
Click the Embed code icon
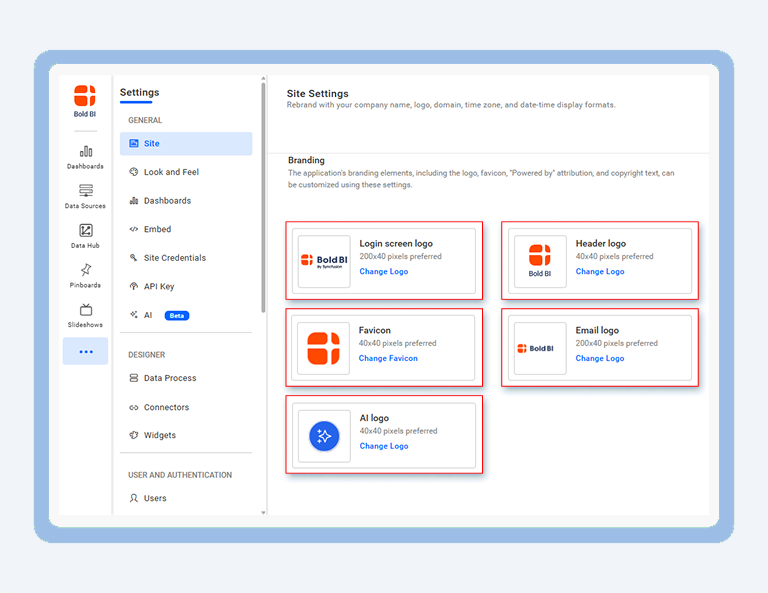point(134,229)
